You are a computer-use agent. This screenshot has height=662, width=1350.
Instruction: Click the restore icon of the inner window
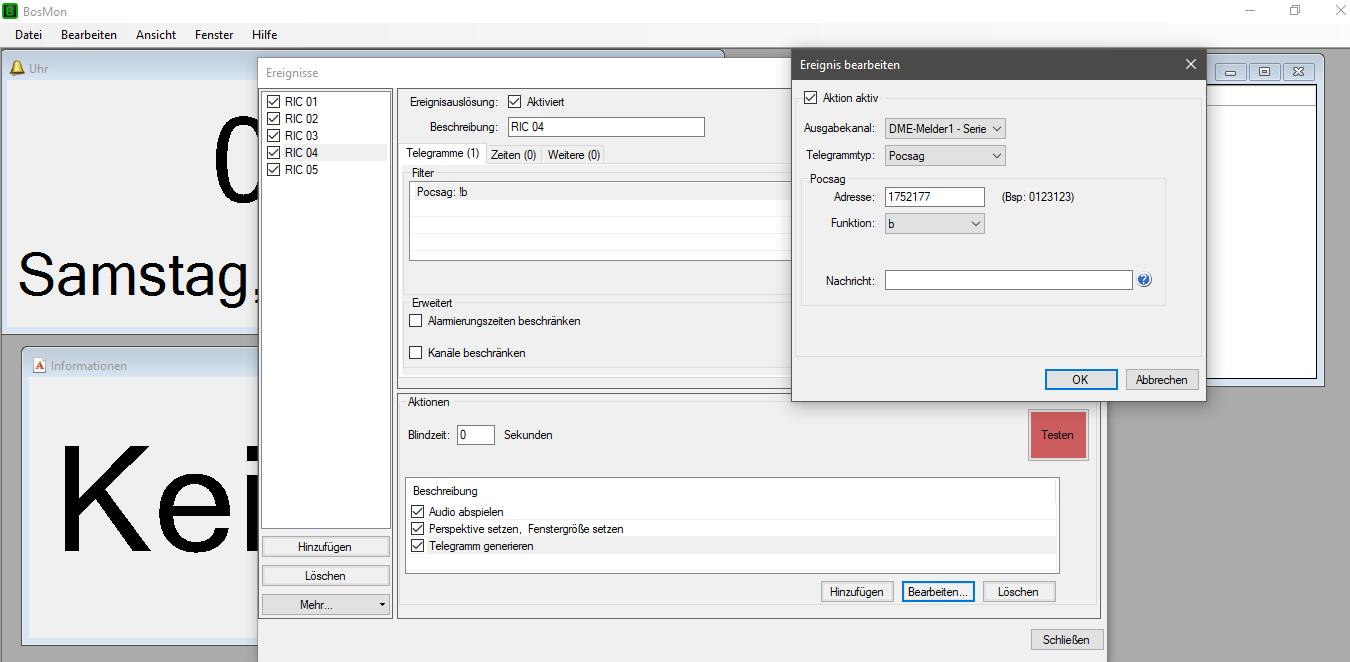[x=1265, y=72]
